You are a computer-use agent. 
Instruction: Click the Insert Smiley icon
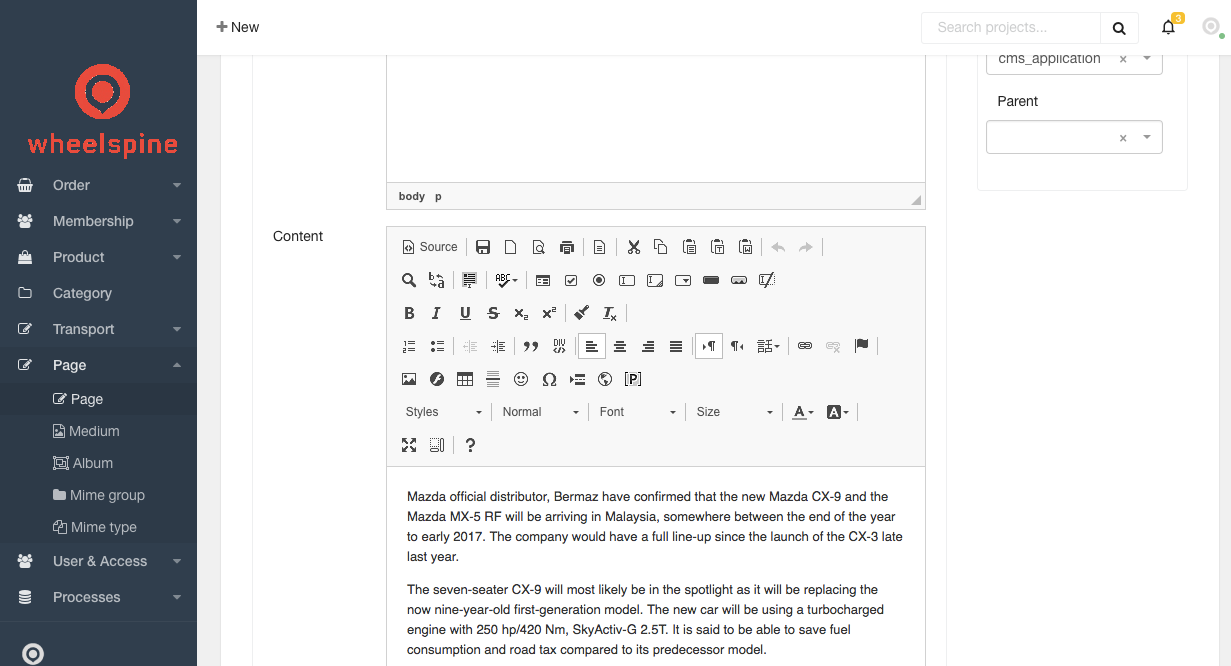[x=521, y=379]
